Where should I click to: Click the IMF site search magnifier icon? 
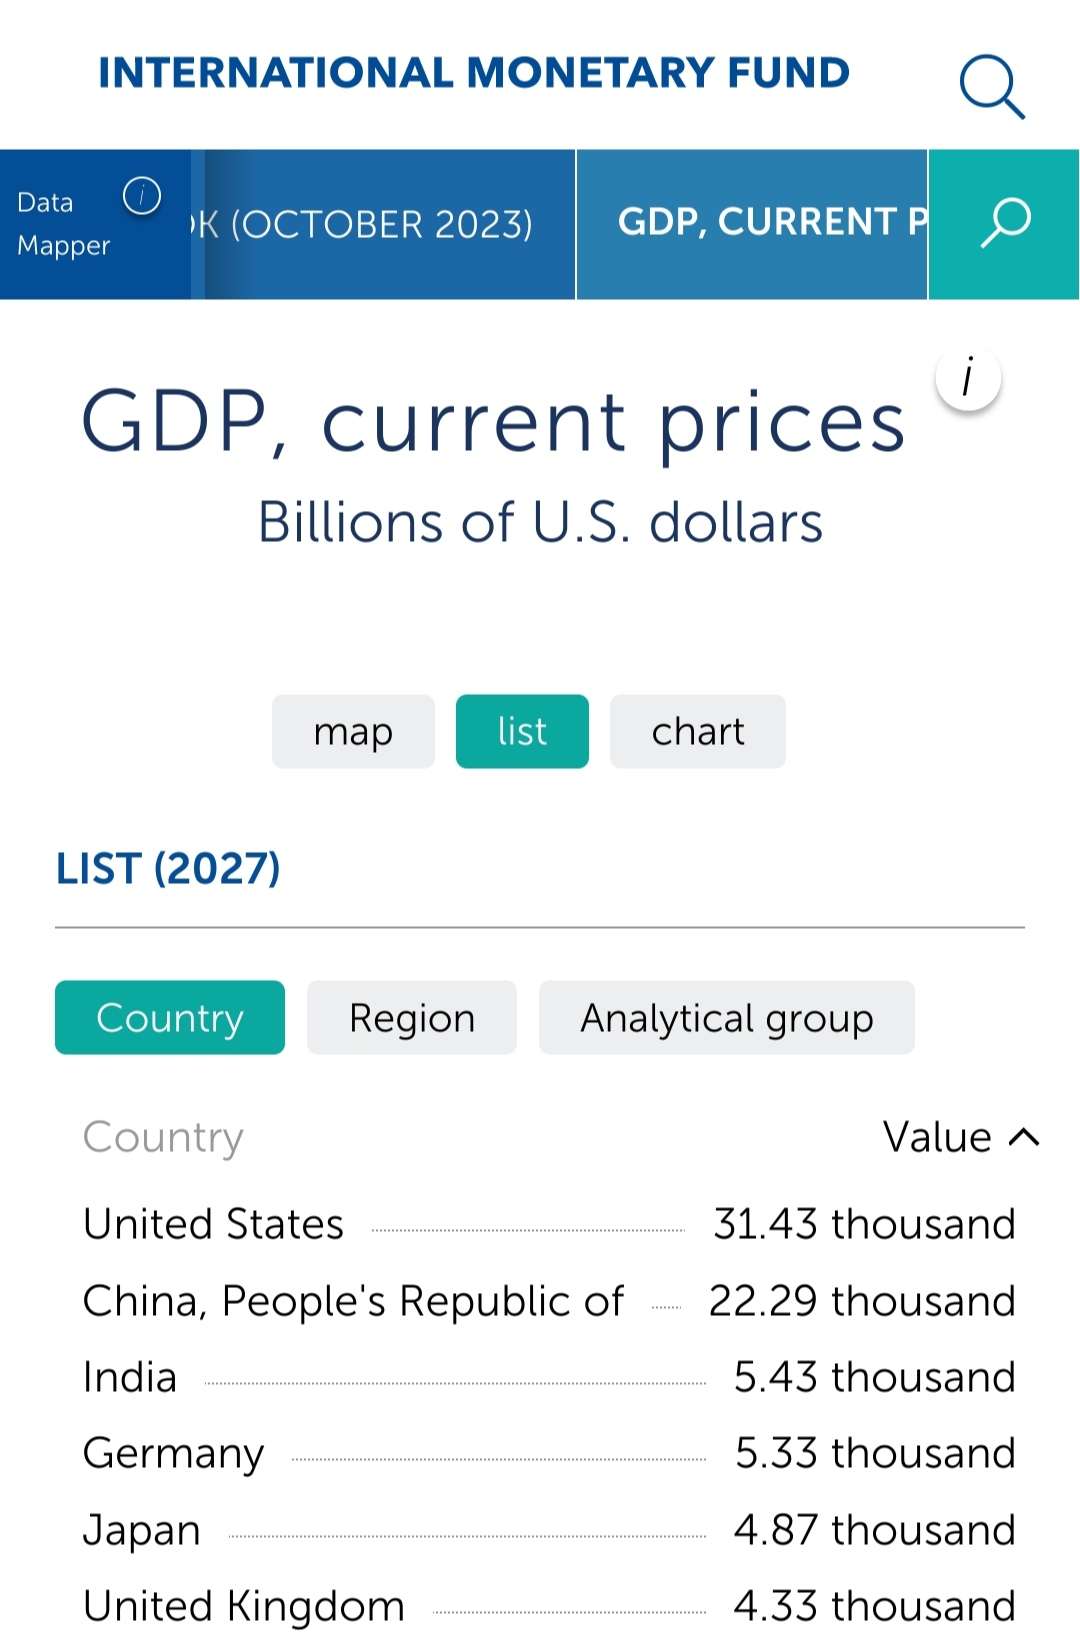point(992,86)
